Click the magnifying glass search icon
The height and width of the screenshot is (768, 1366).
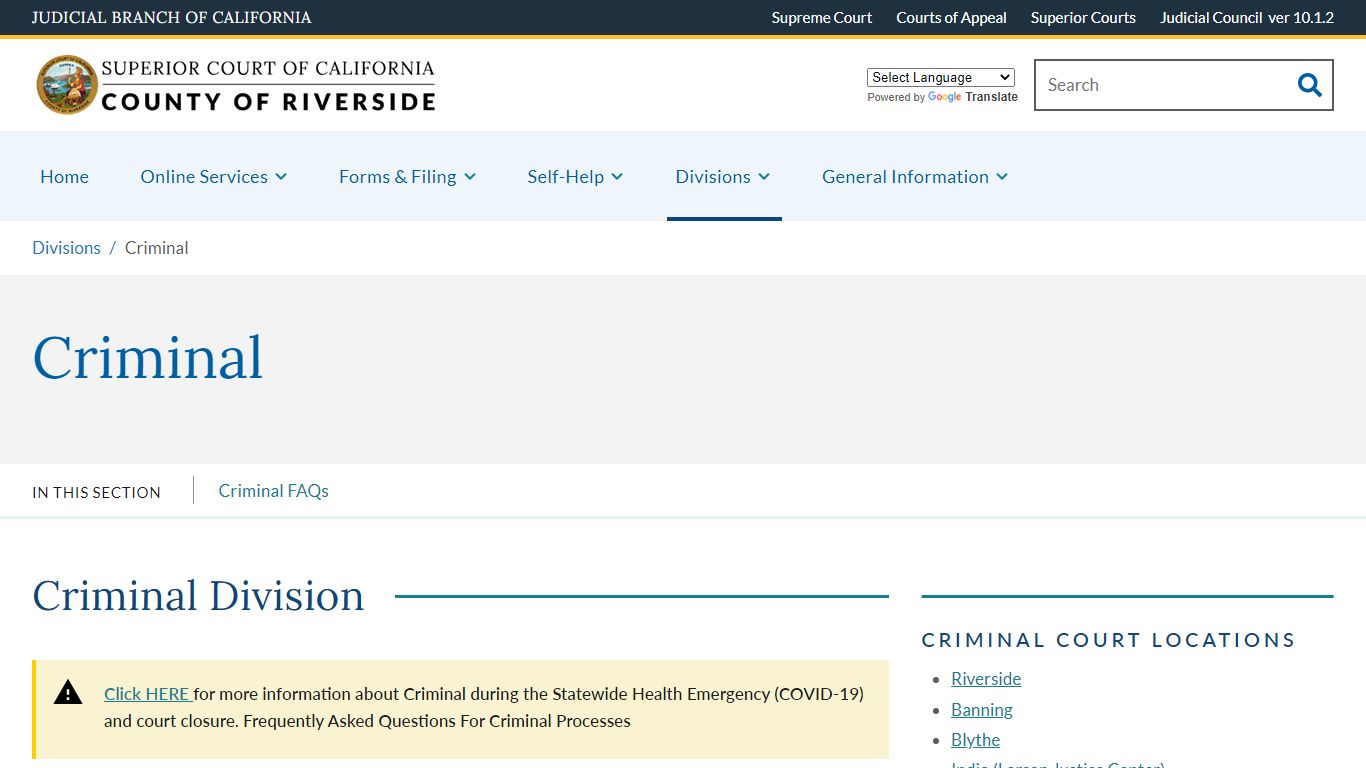[1309, 85]
